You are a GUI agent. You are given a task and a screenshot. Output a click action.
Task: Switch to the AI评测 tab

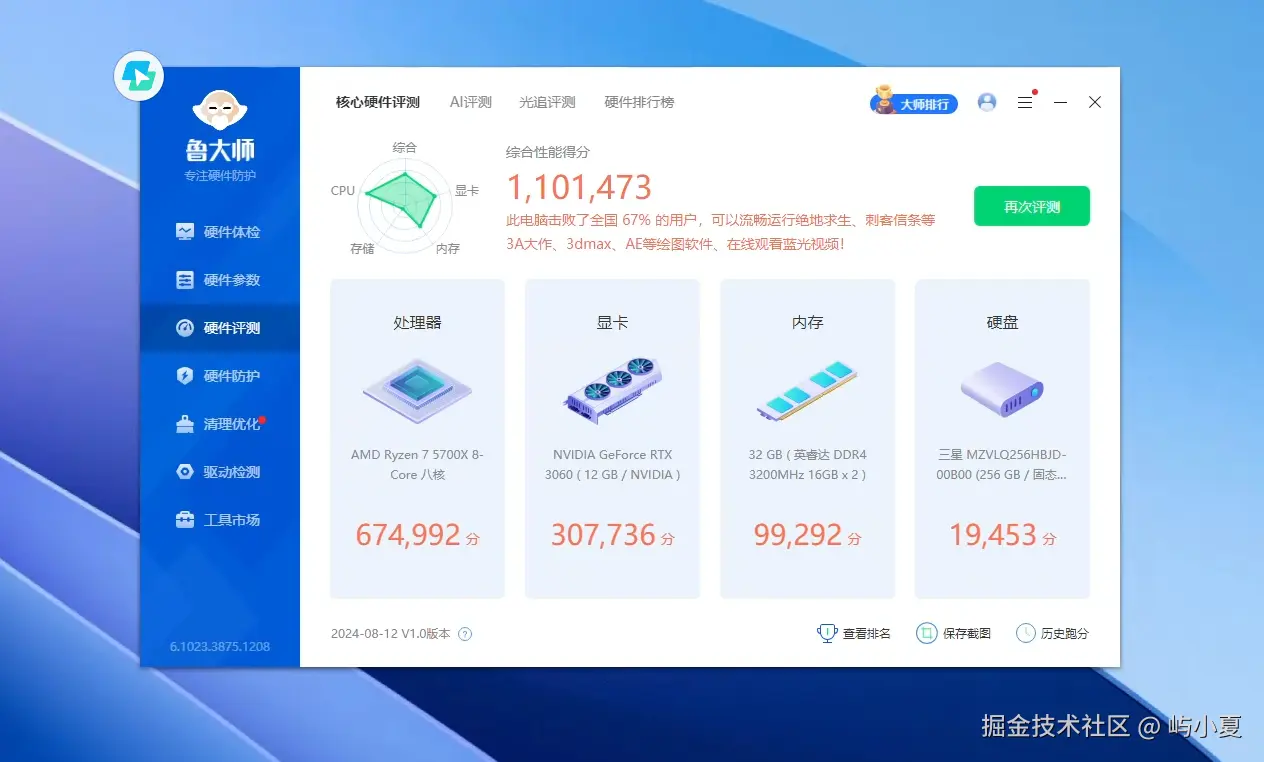[x=471, y=102]
